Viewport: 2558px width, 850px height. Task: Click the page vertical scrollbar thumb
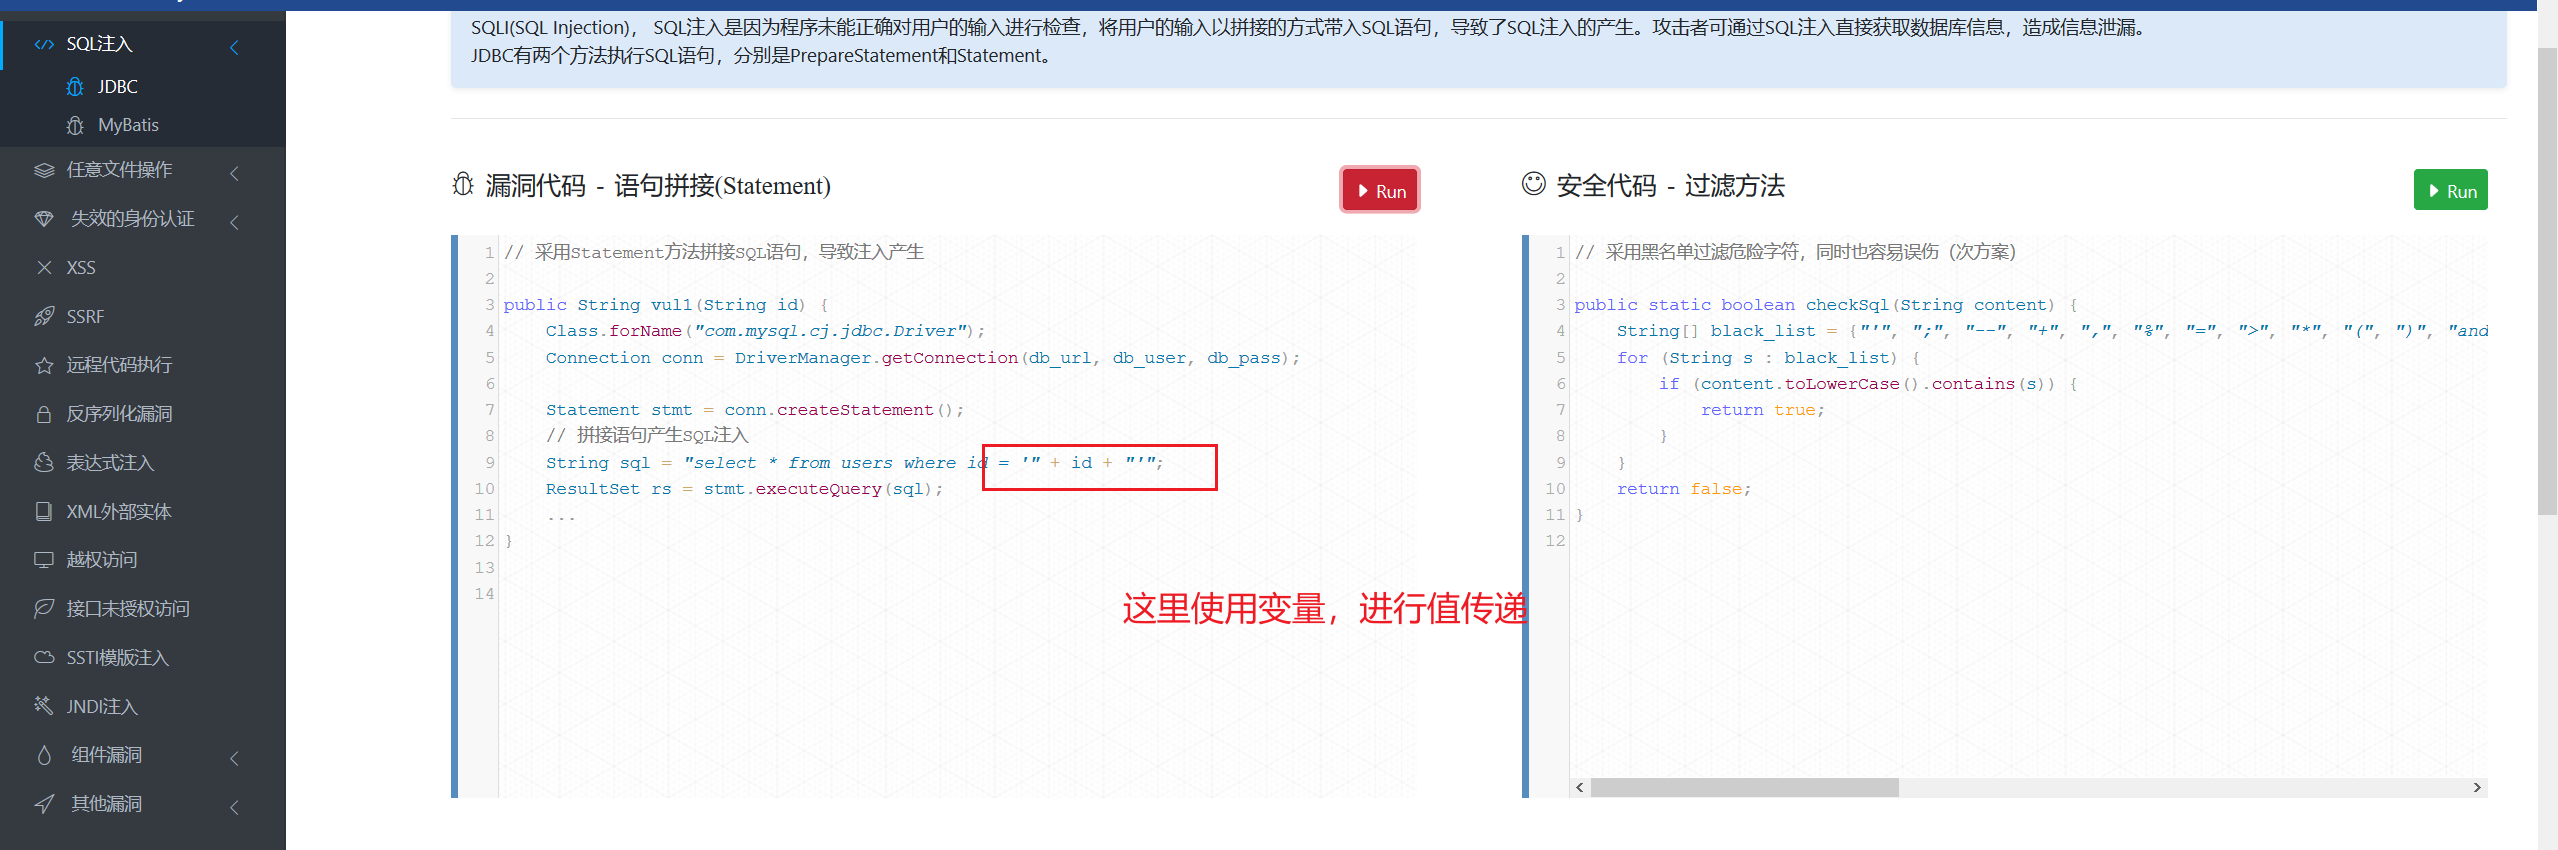[2547, 280]
